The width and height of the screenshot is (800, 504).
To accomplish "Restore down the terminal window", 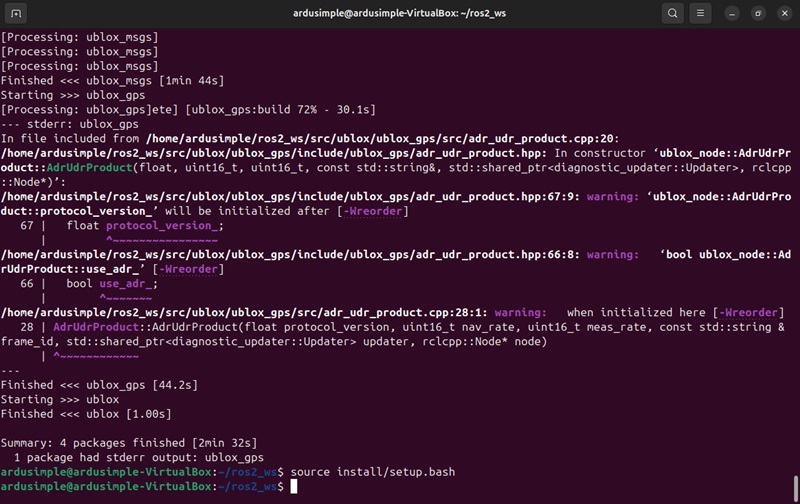I will [x=758, y=13].
